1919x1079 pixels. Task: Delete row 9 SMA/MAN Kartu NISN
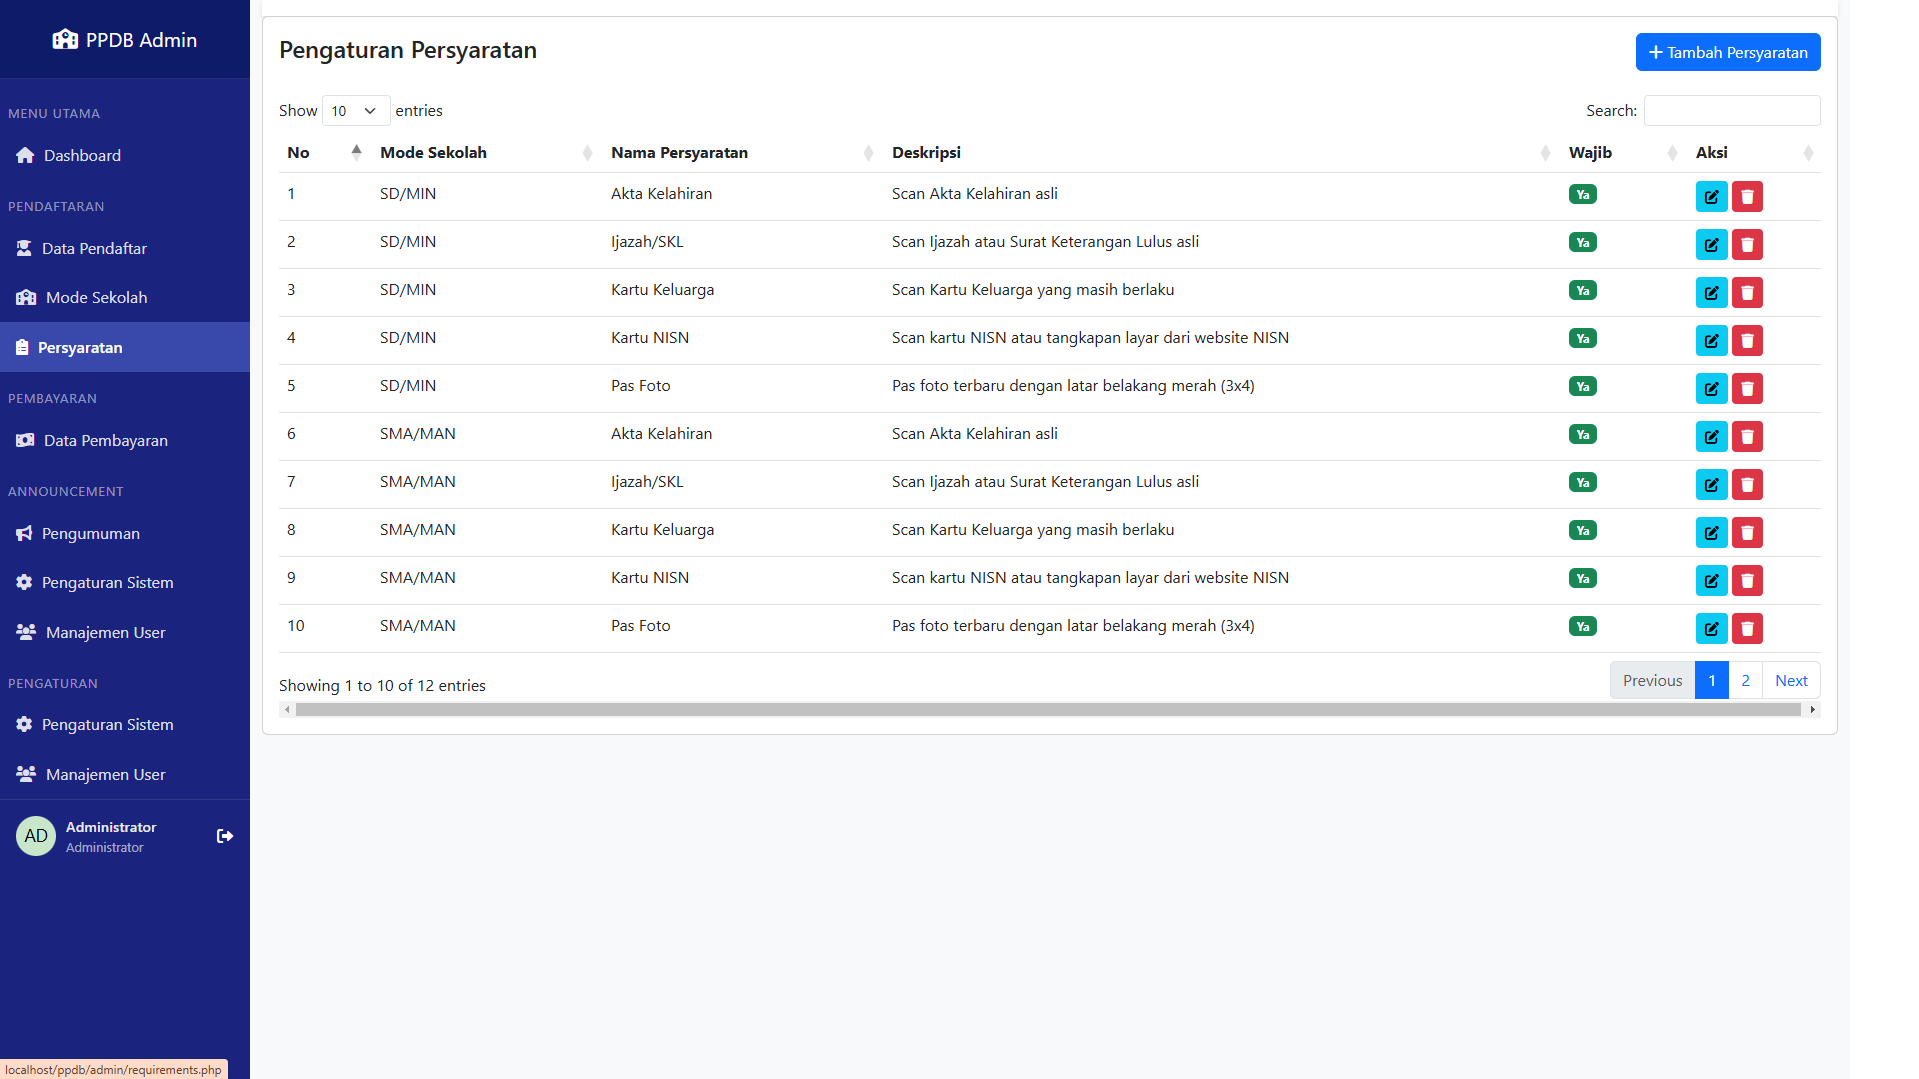click(1747, 581)
